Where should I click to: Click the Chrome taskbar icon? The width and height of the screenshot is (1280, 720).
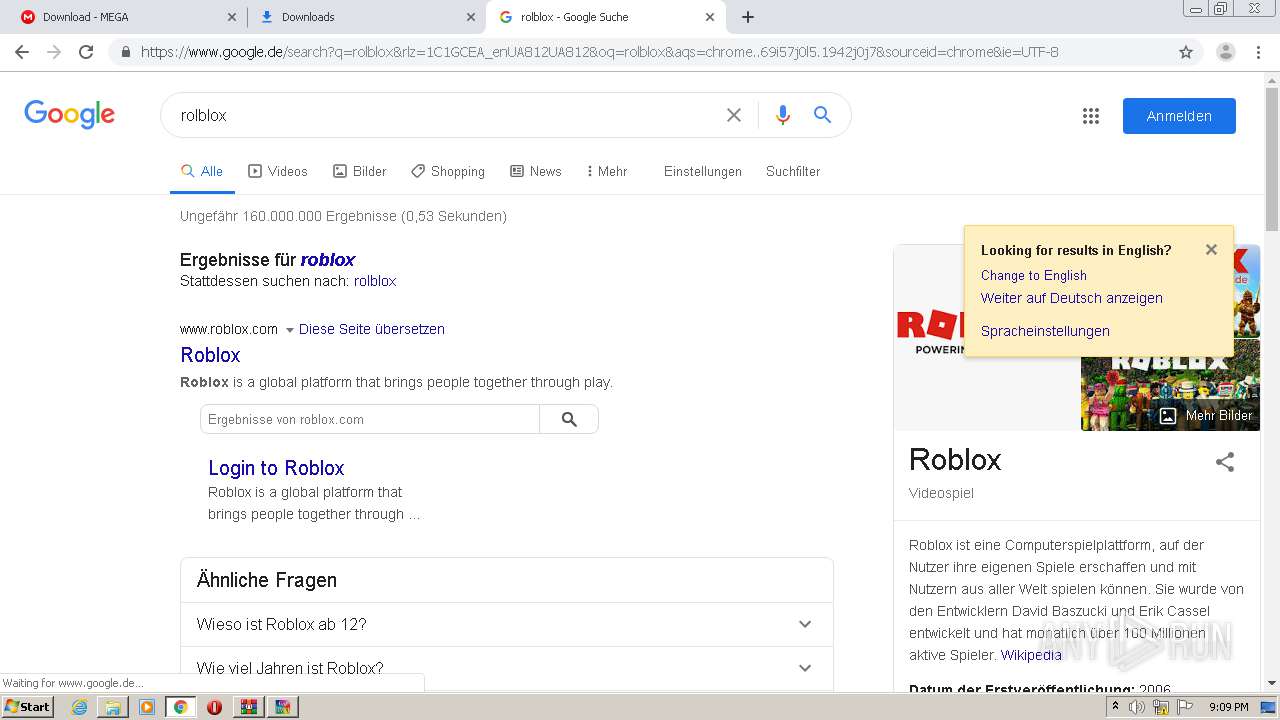pyautogui.click(x=180, y=707)
